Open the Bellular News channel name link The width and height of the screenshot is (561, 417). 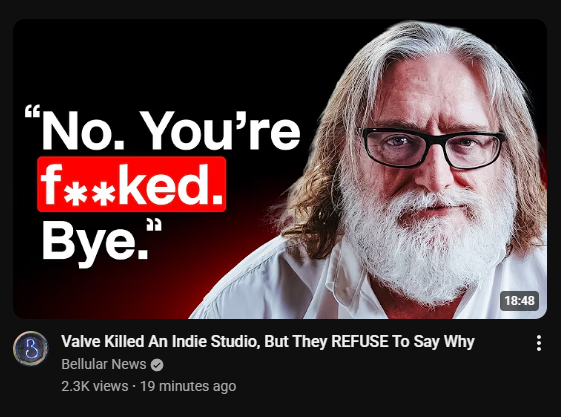pos(104,364)
